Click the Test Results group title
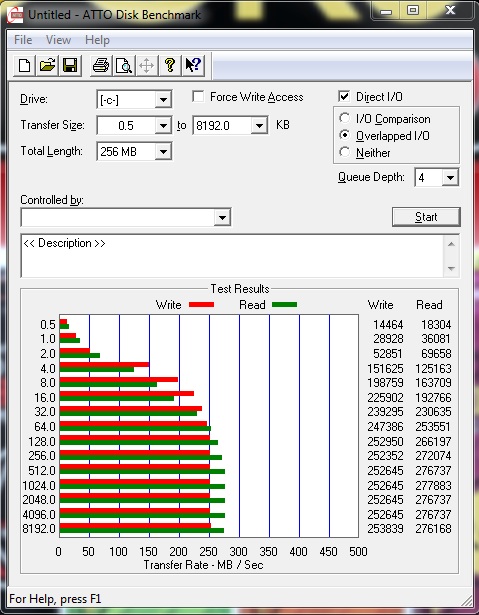The image size is (479, 615). (240, 289)
